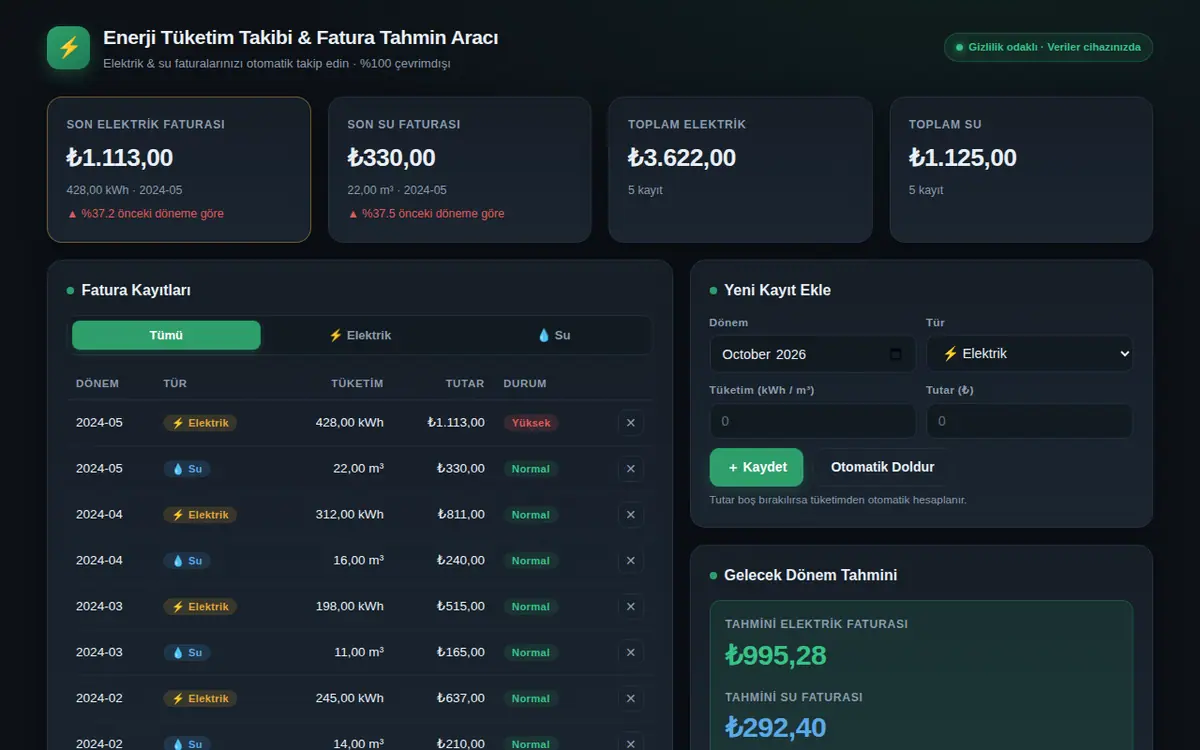Open the Son Elektrik Faturası card
Screen dimensions: 1200x750
click(x=179, y=170)
